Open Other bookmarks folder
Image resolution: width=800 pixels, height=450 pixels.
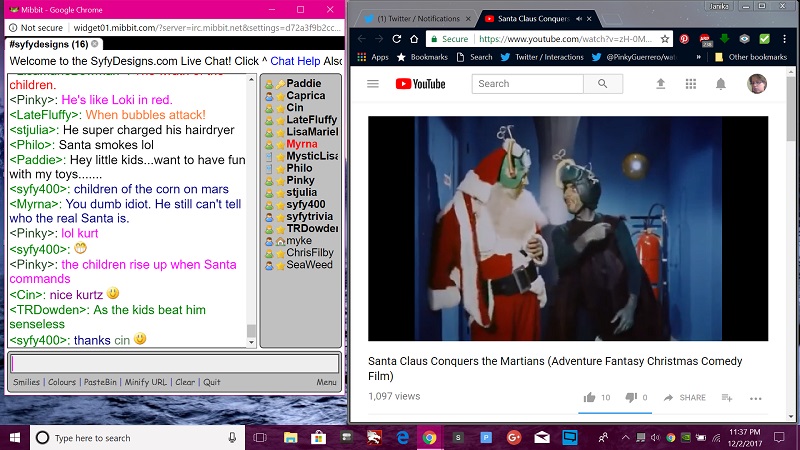[751, 57]
